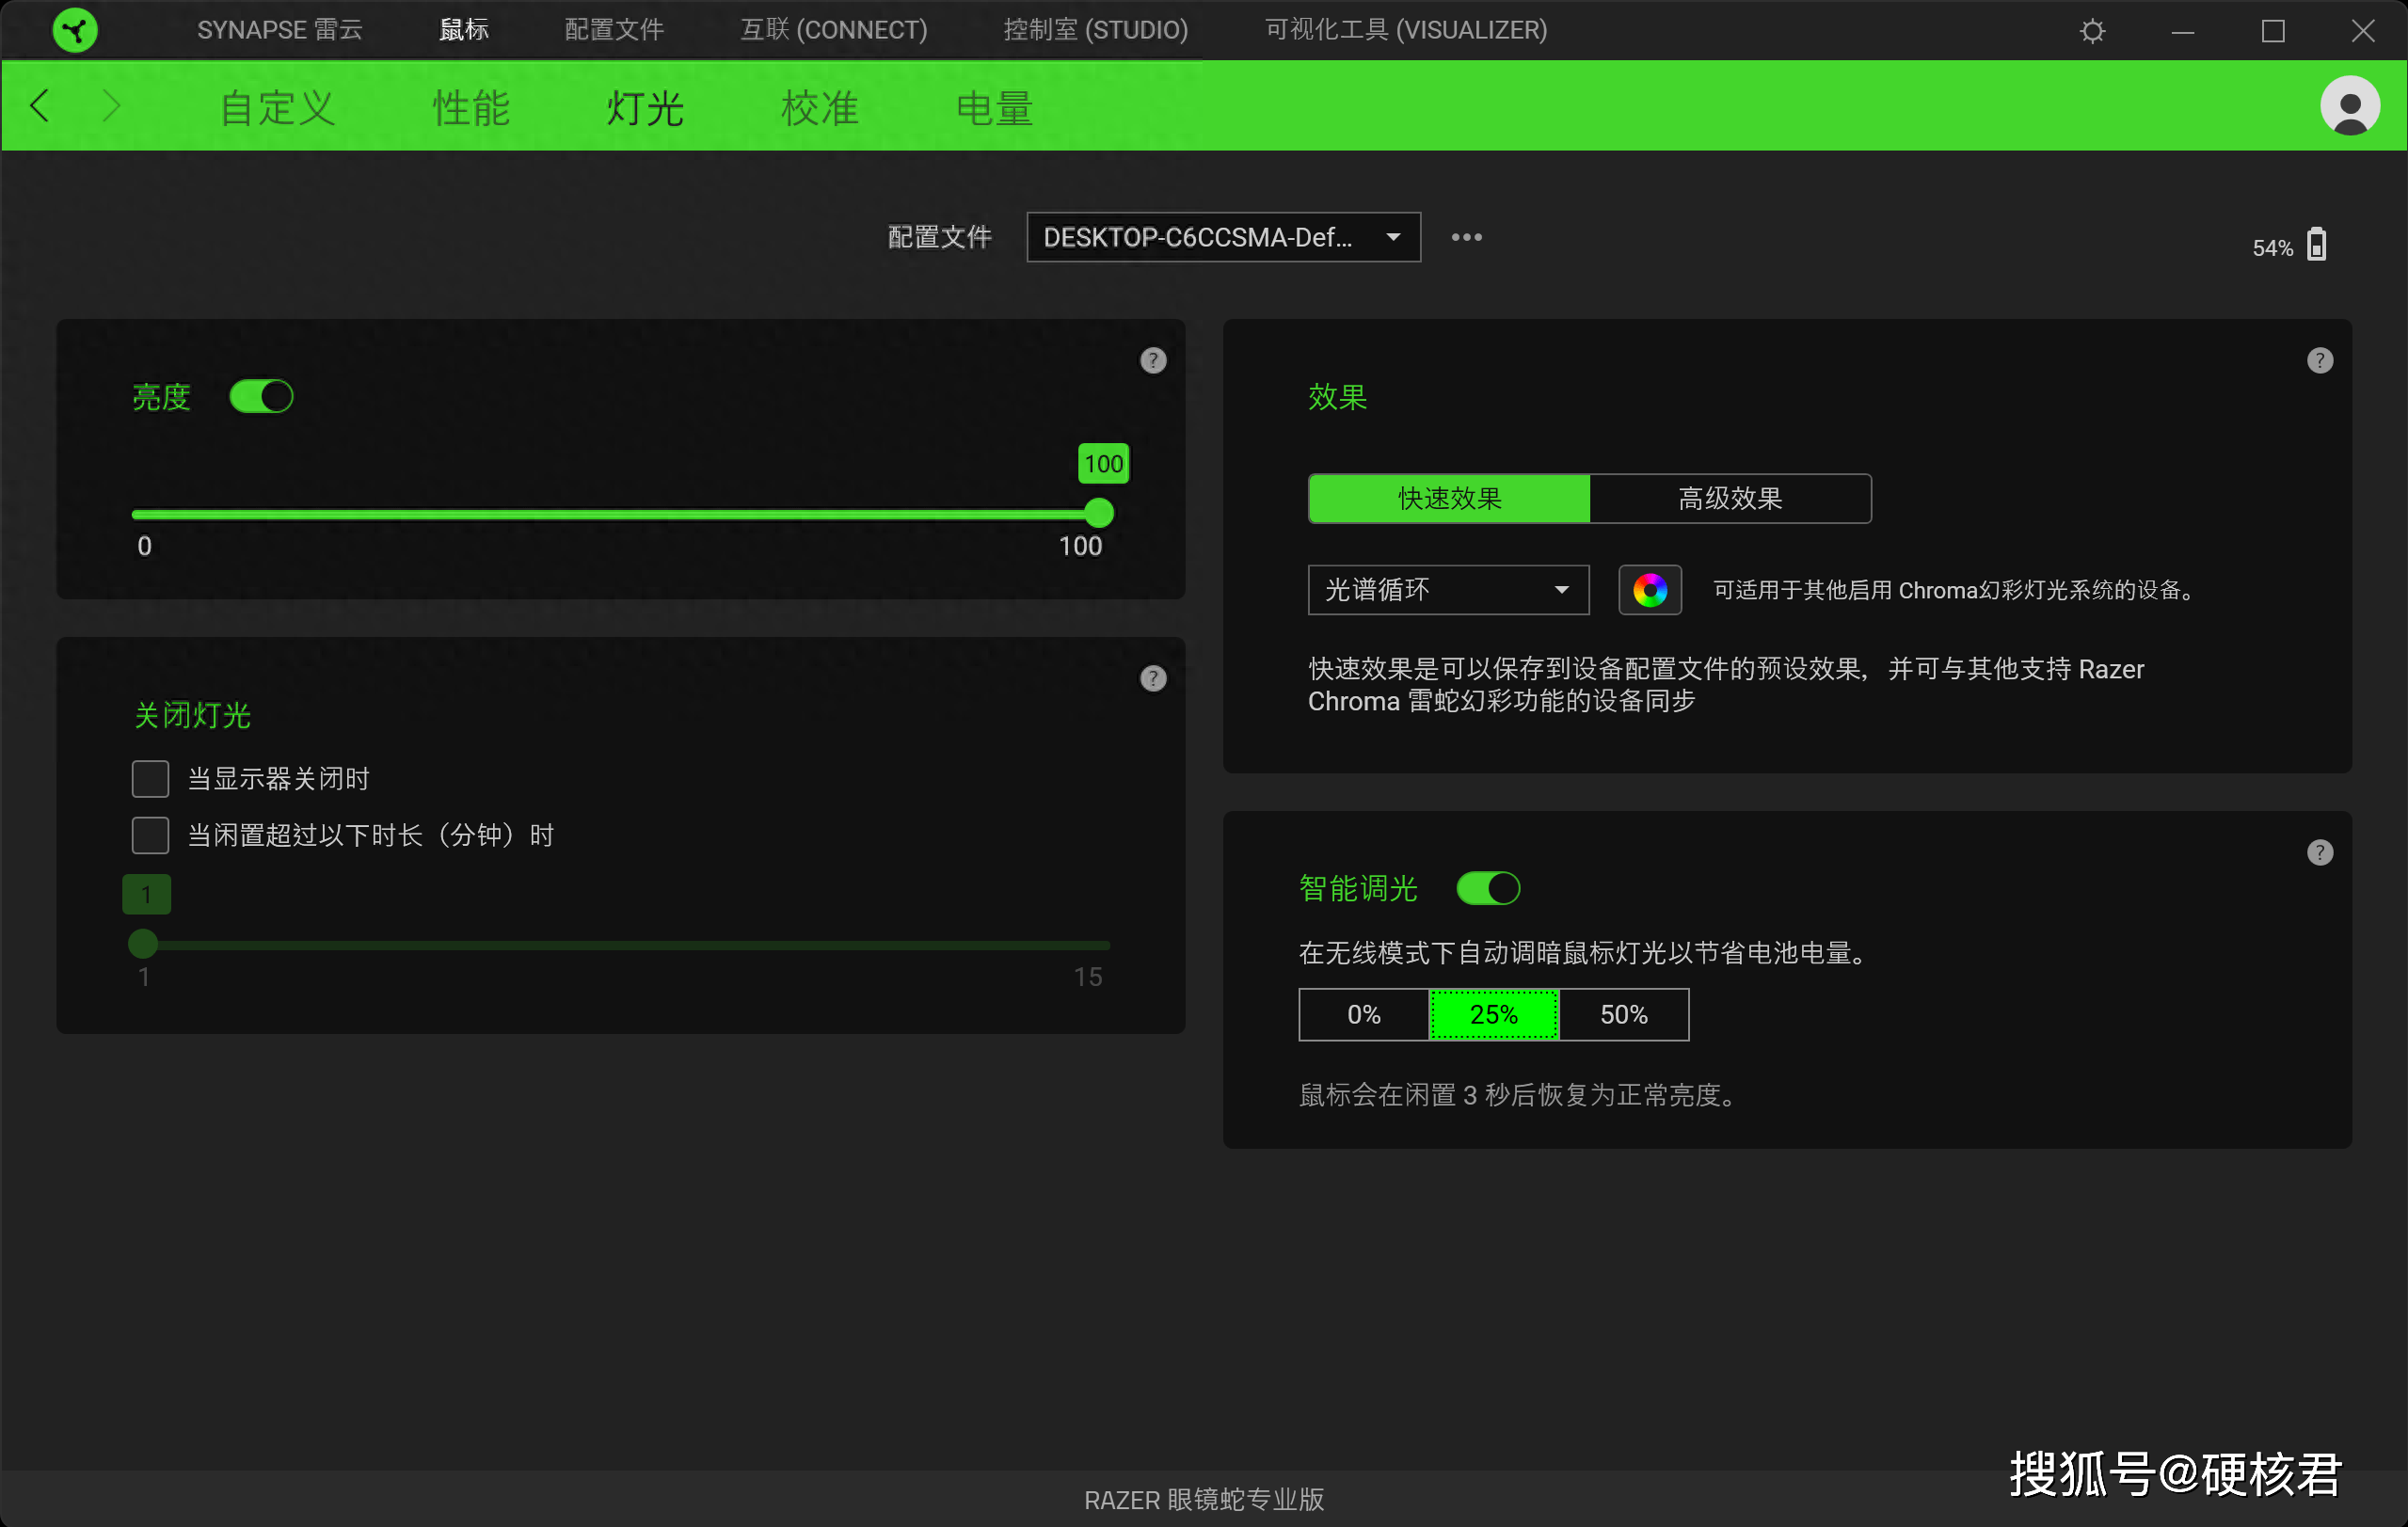Open the 可视化工具 (VISUALIZER) tab

[x=1405, y=30]
